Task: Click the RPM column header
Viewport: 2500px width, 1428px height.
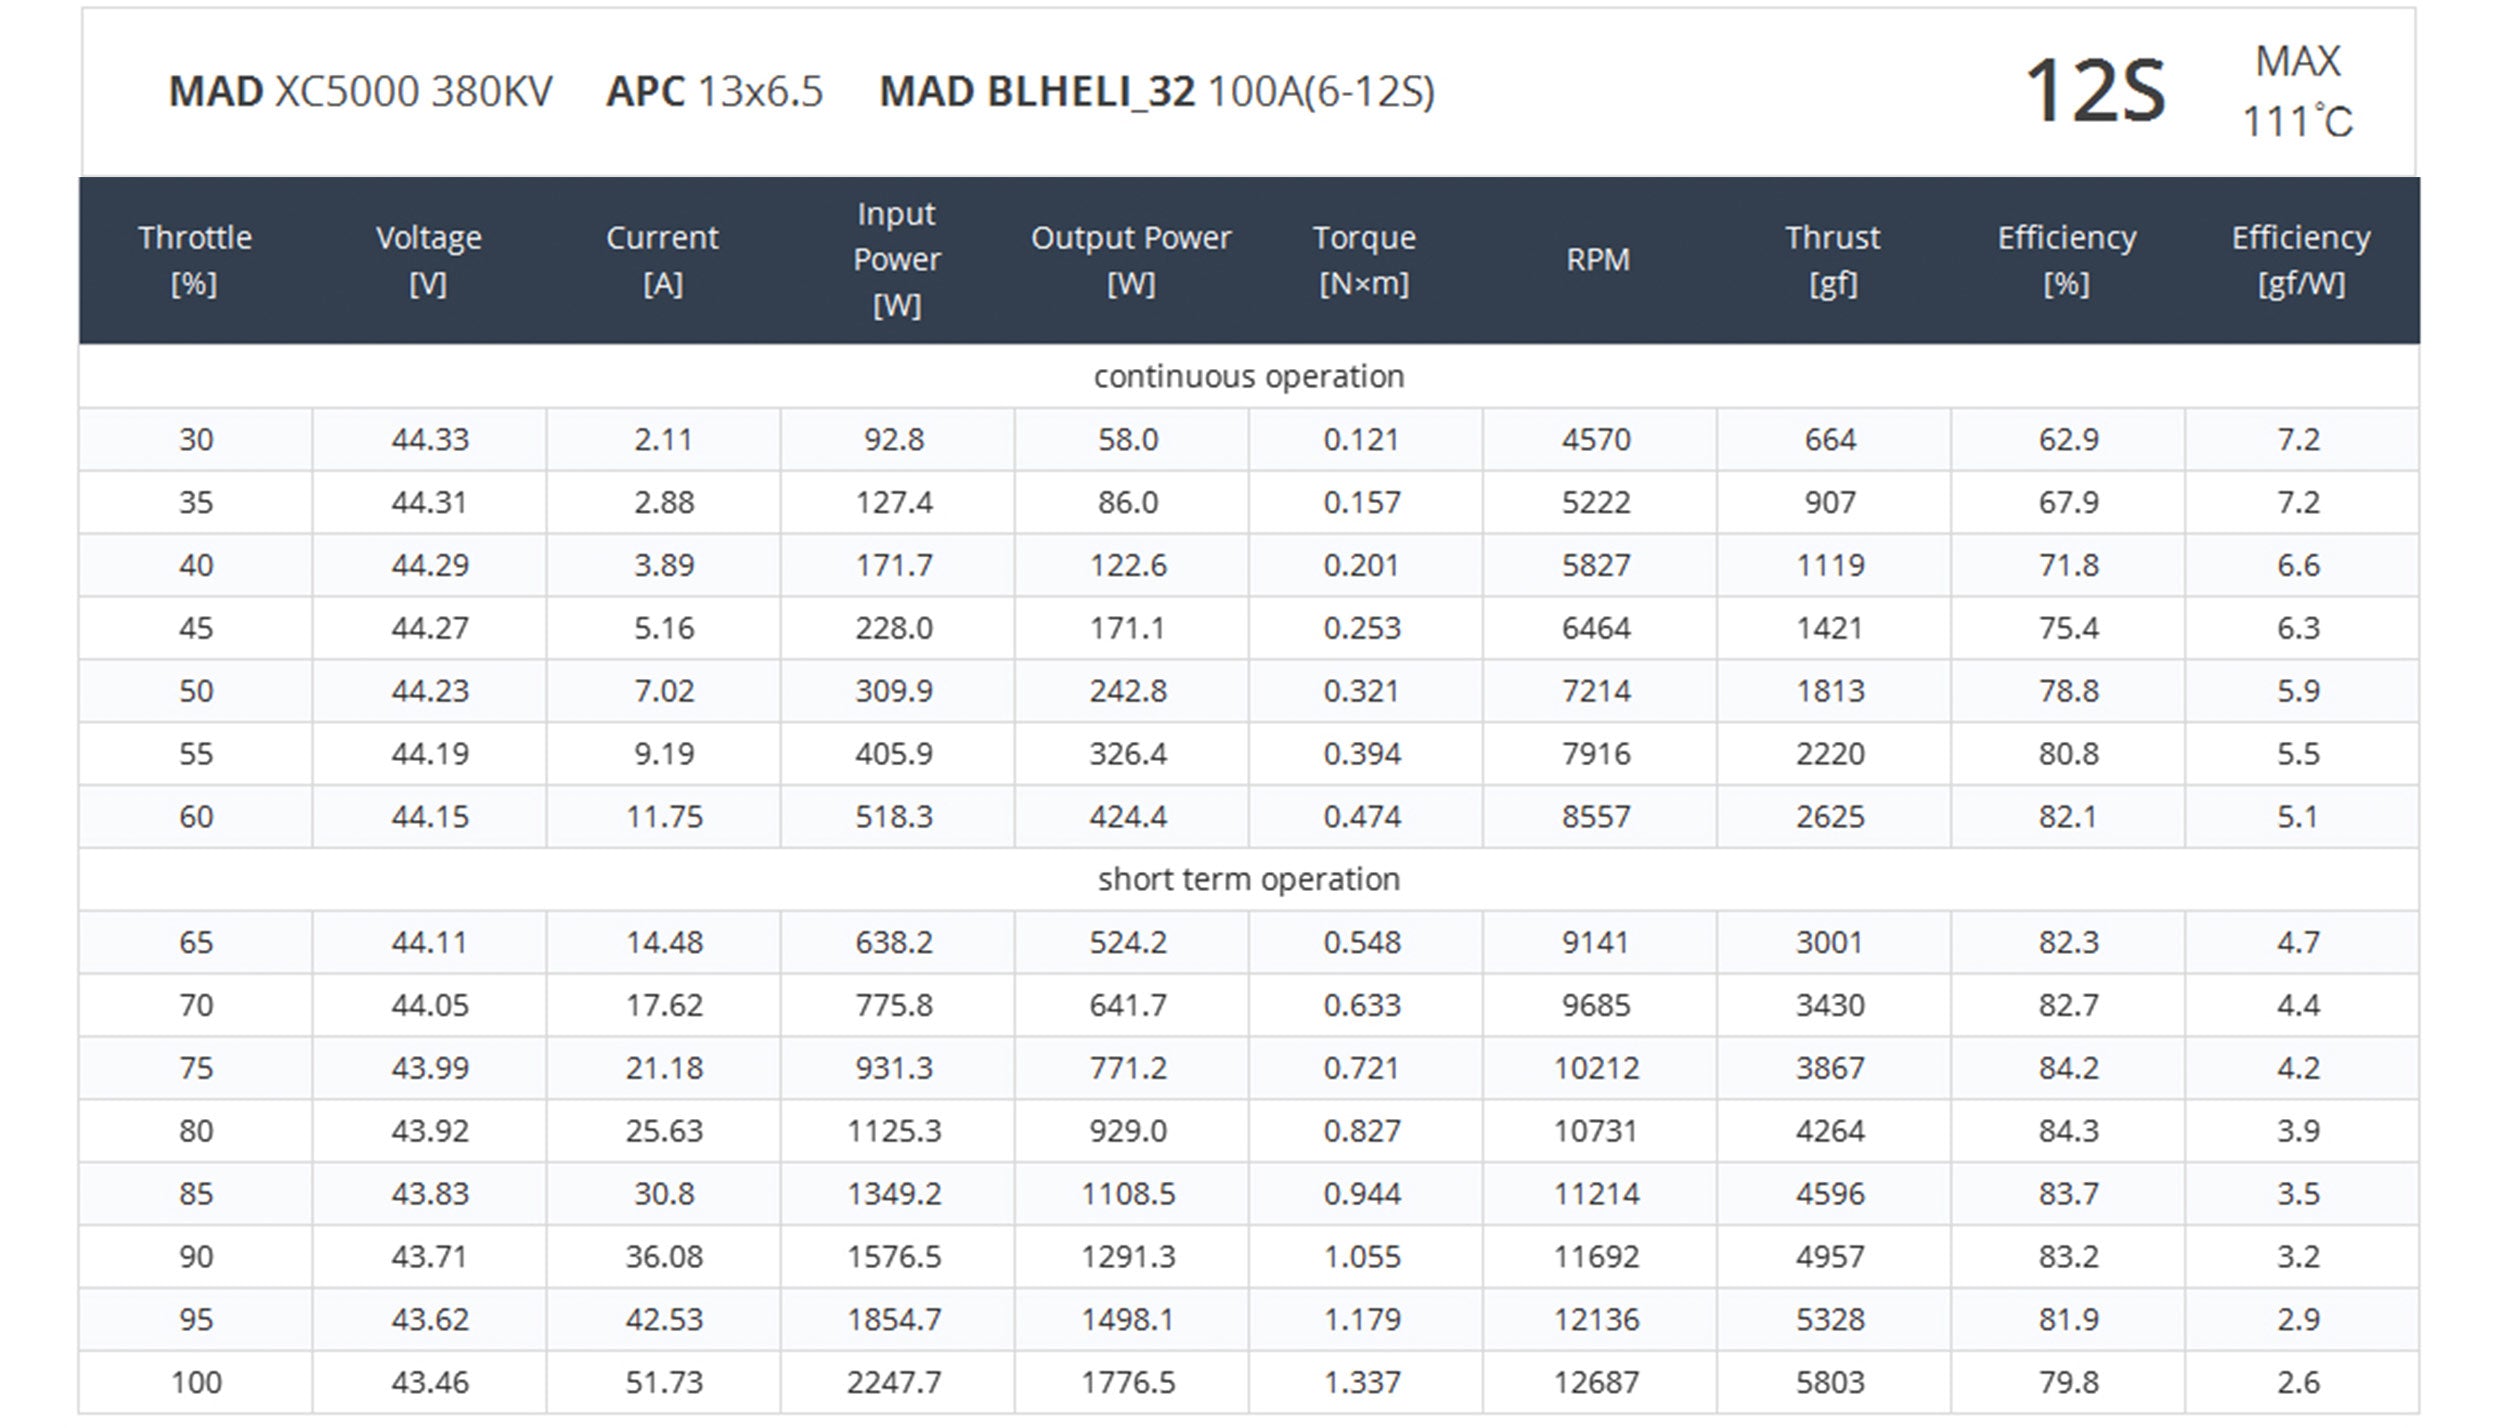Action: pyautogui.click(x=1598, y=260)
